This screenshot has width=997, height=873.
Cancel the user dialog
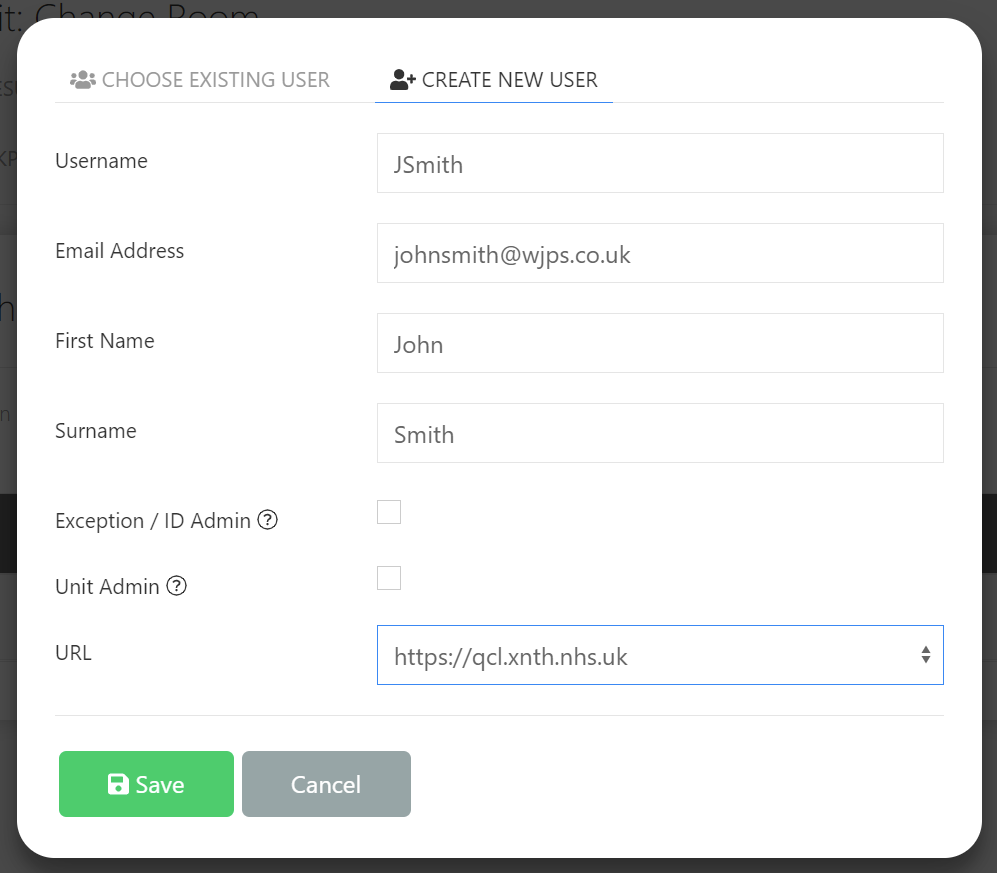point(326,784)
